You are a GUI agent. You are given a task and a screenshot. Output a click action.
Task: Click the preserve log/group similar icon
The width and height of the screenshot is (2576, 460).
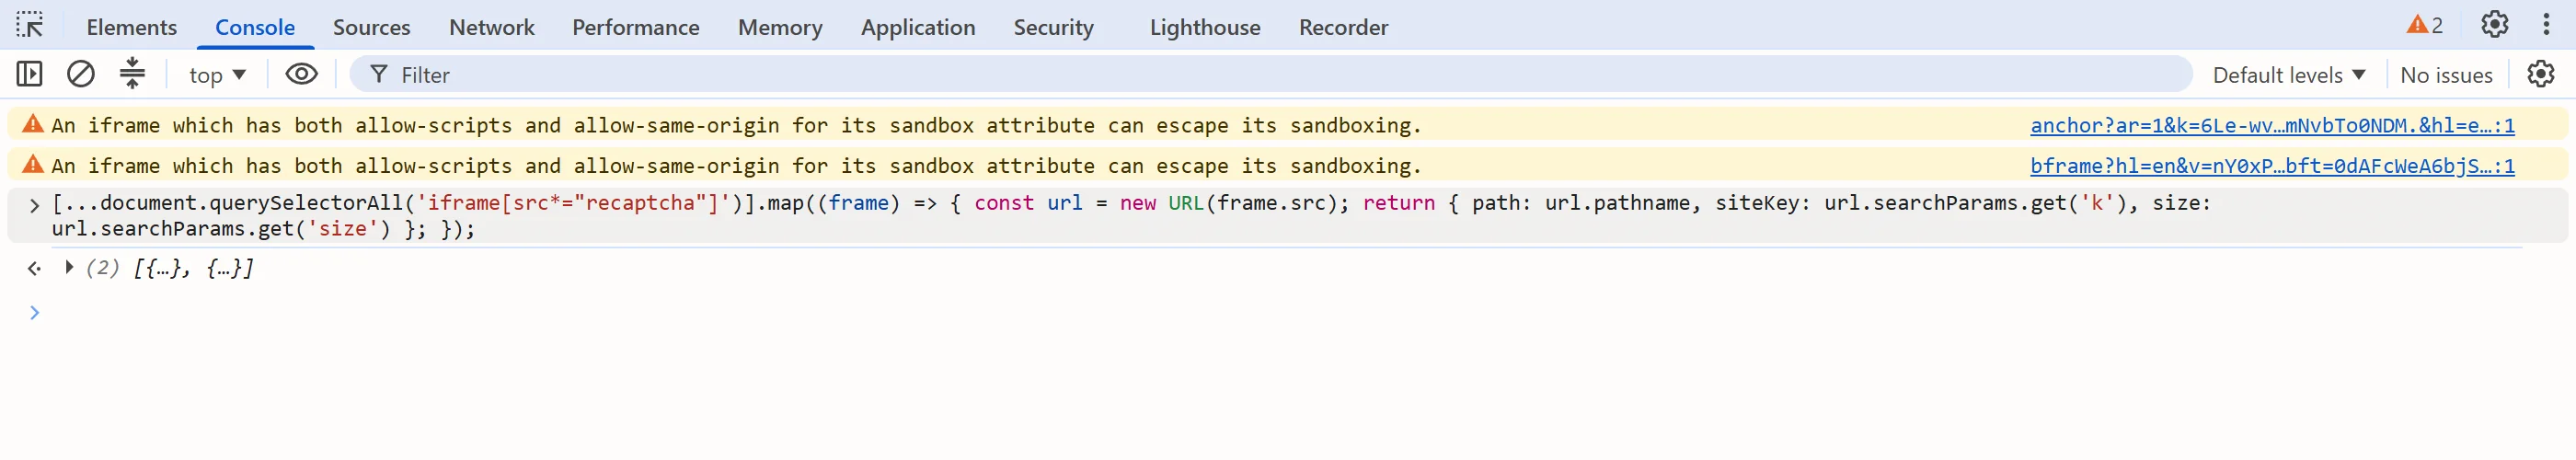pos(132,73)
